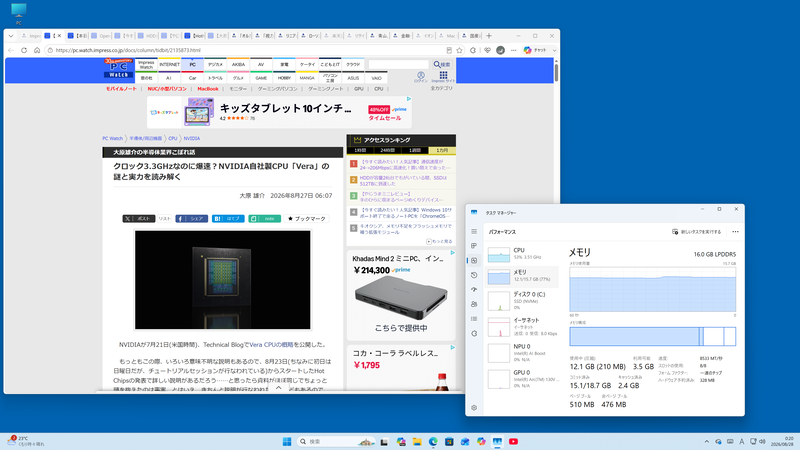
Task: Switch to the Impress browser tab
Action: pos(31,36)
